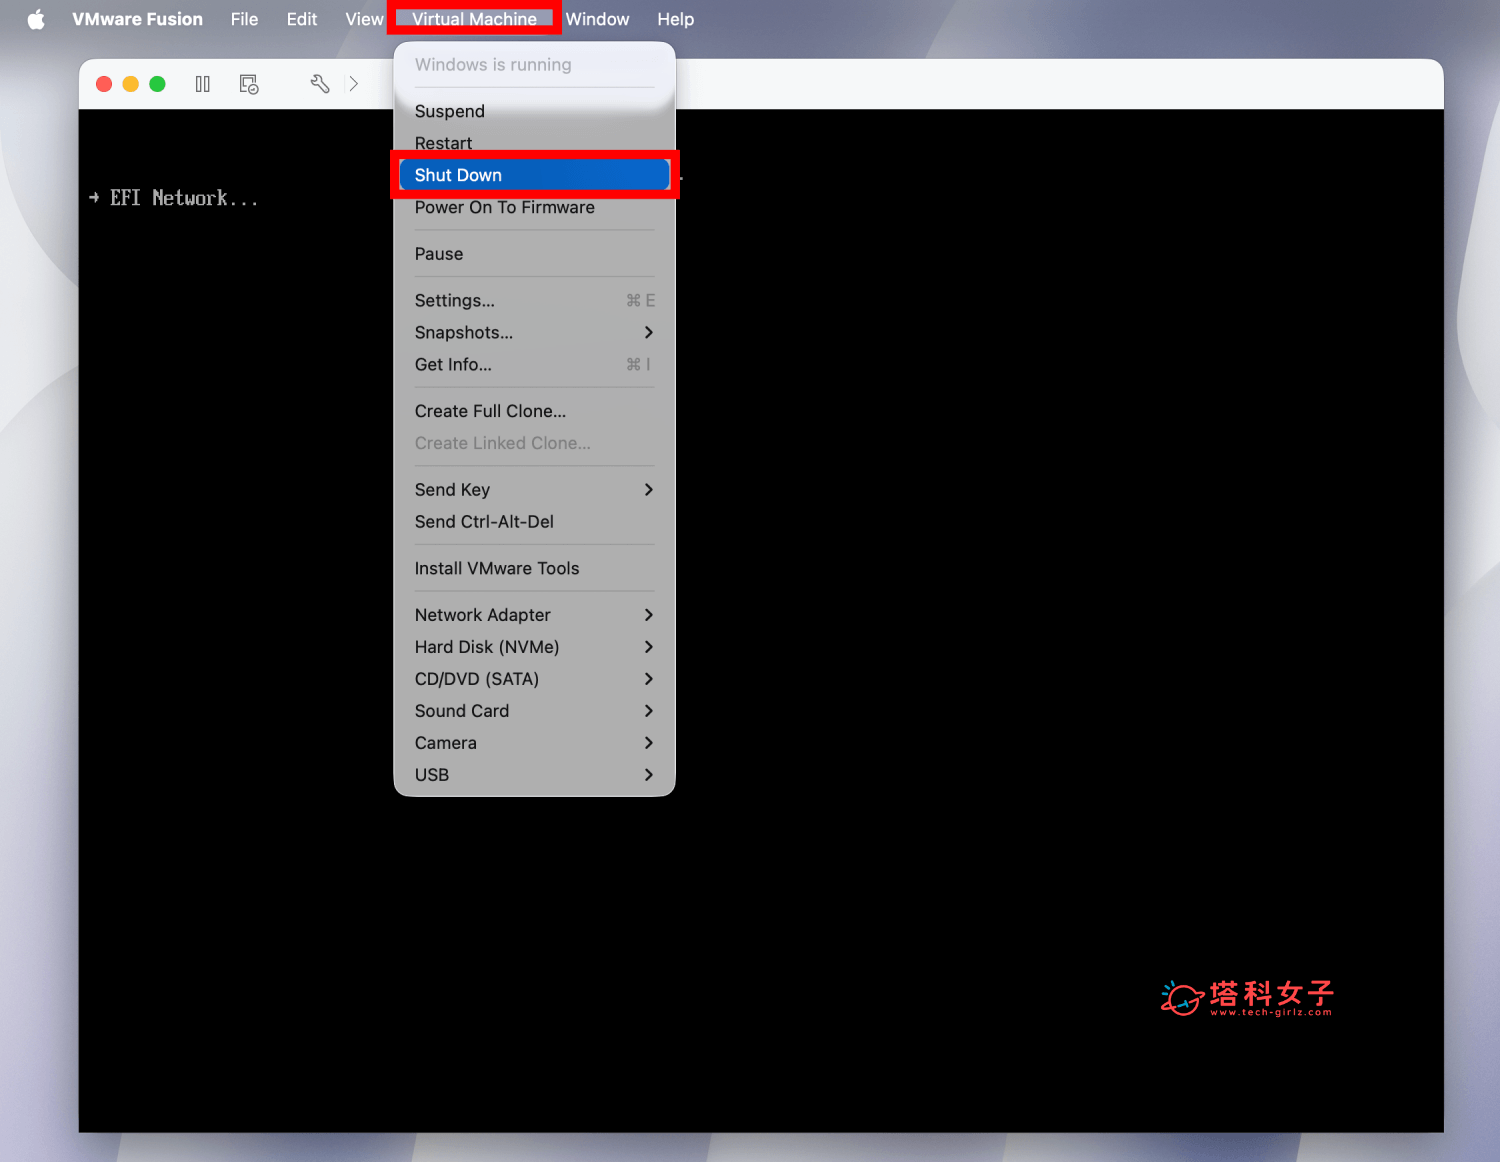Viewport: 1500px width, 1162px height.
Task: Expand the Camera submenu
Action: coord(534,742)
